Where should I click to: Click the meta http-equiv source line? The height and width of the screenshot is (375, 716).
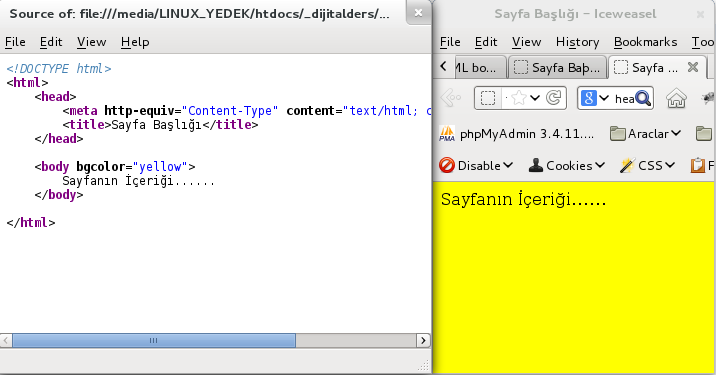(247, 111)
